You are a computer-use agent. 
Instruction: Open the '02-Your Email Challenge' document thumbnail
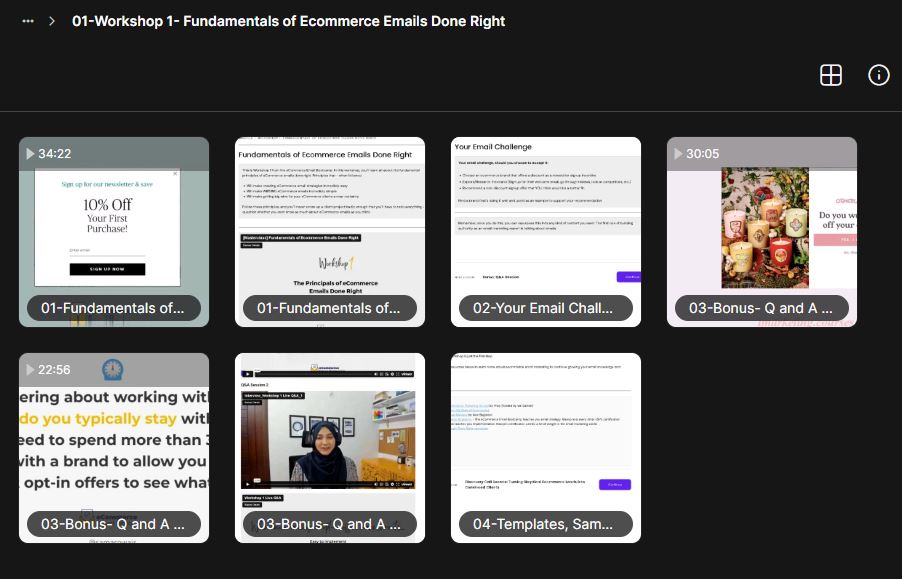coord(545,220)
